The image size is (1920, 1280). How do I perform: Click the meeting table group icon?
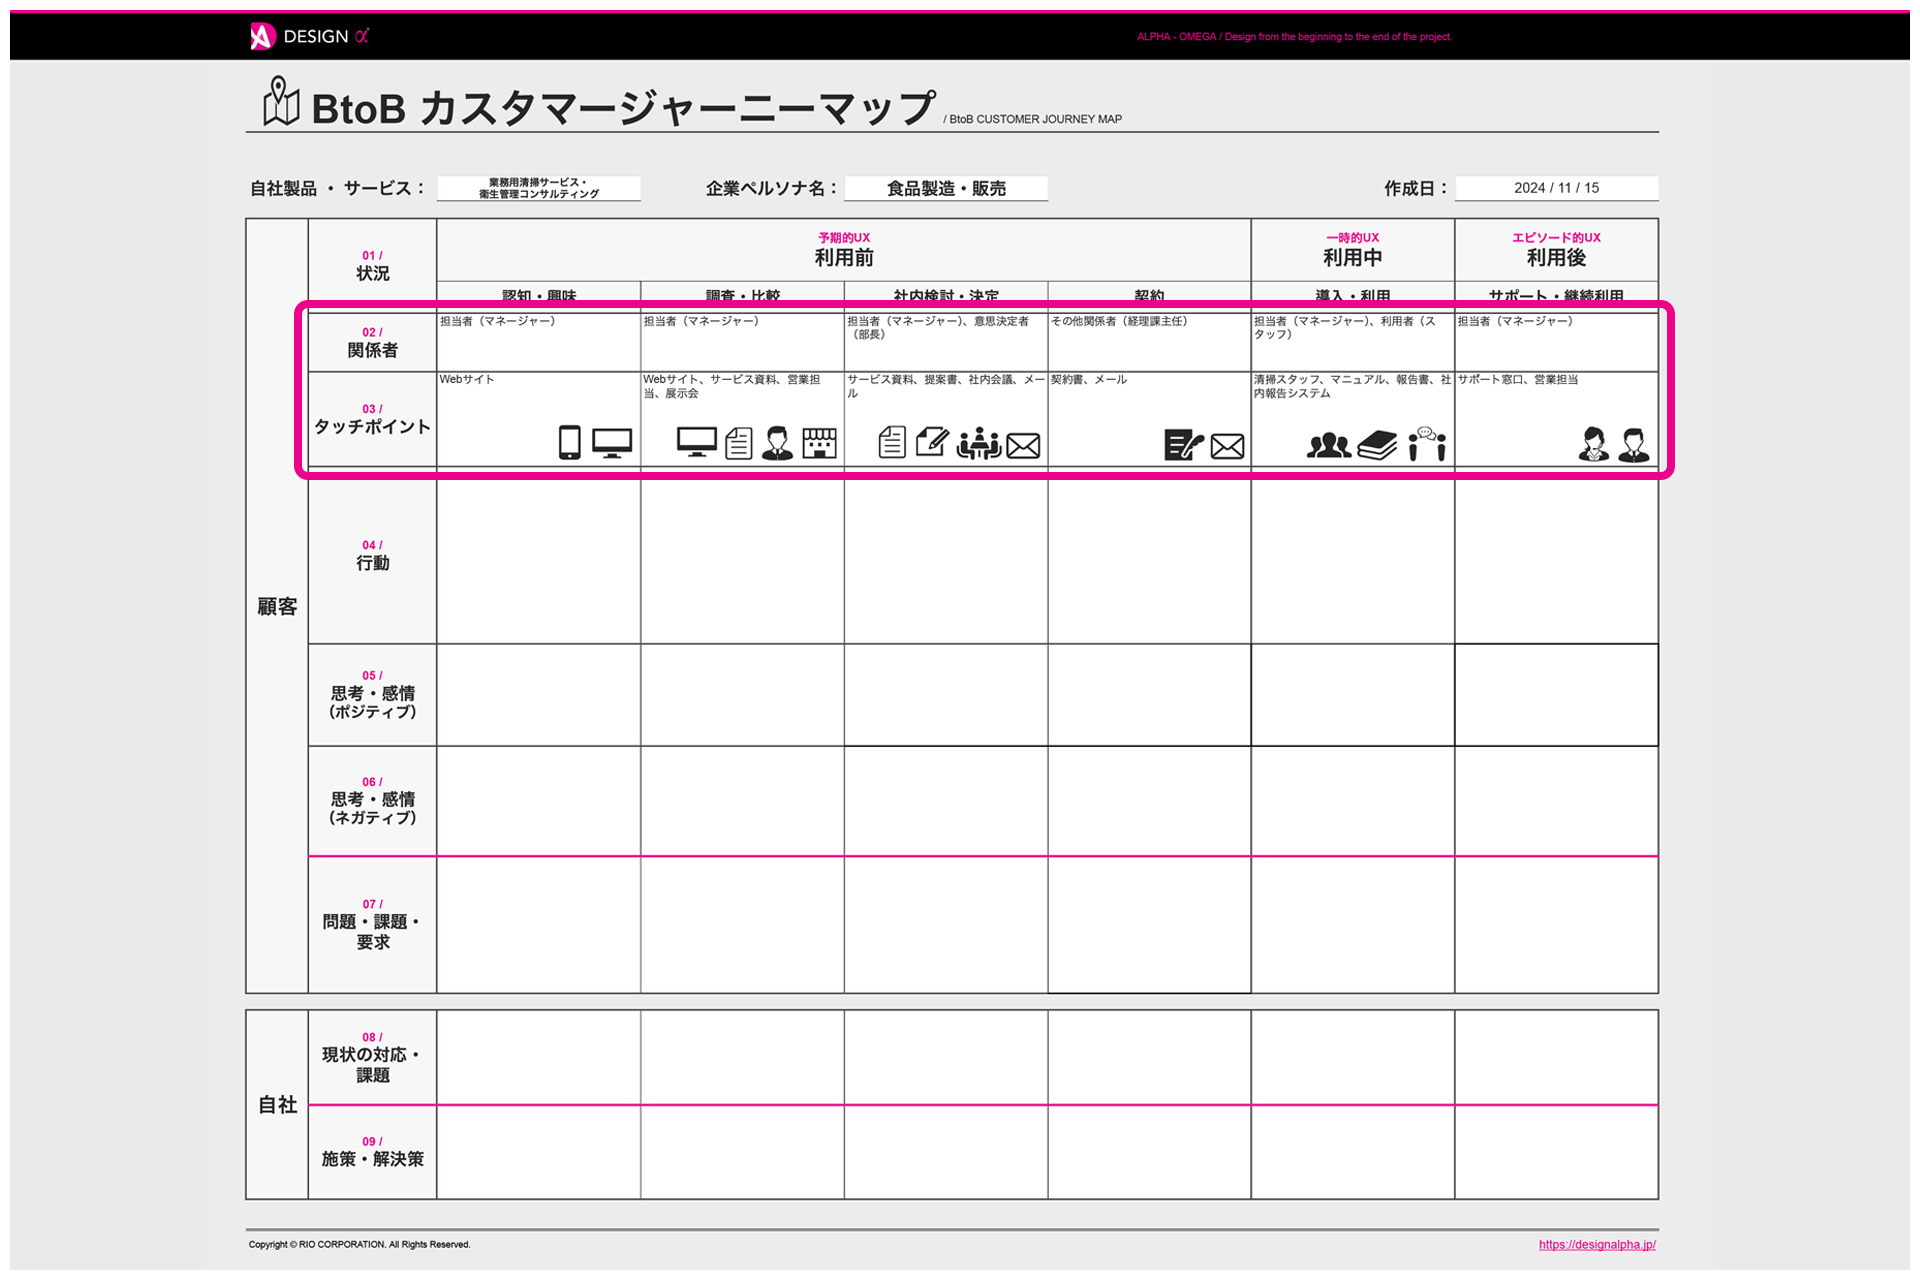point(979,443)
